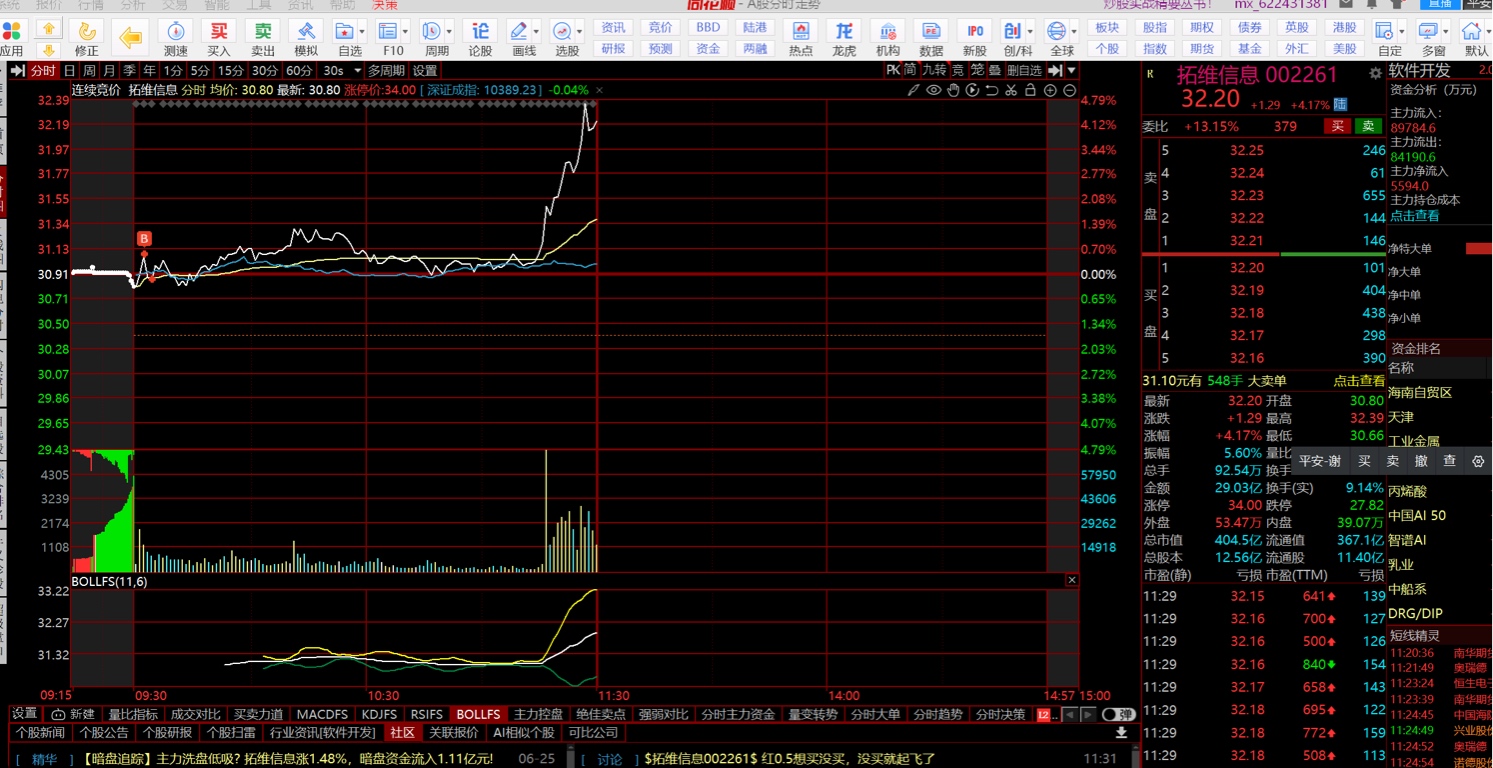This screenshot has height=768, width=1493.
Task: Click the undo arrow on chart toolbar
Action: tap(991, 90)
